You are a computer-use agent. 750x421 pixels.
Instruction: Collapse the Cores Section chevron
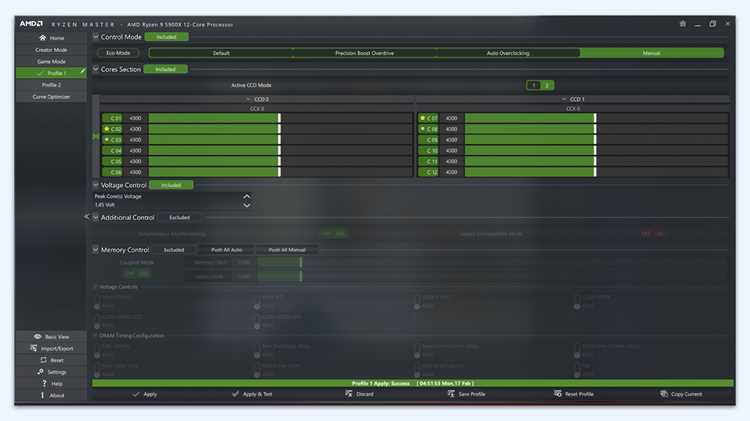pos(96,69)
